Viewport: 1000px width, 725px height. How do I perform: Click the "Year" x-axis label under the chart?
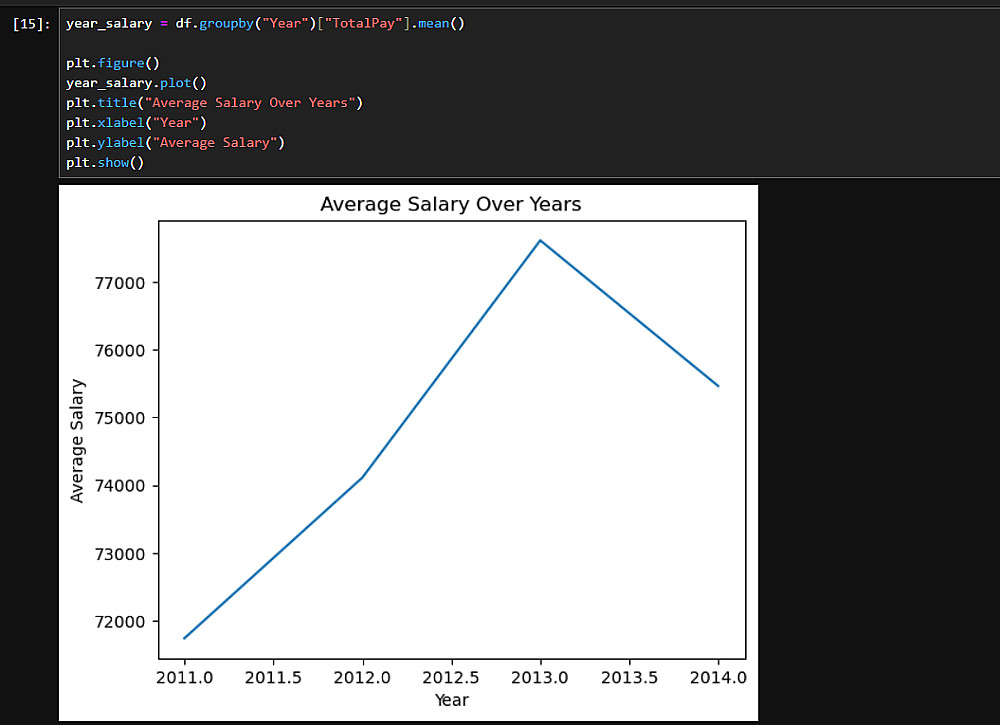[452, 700]
